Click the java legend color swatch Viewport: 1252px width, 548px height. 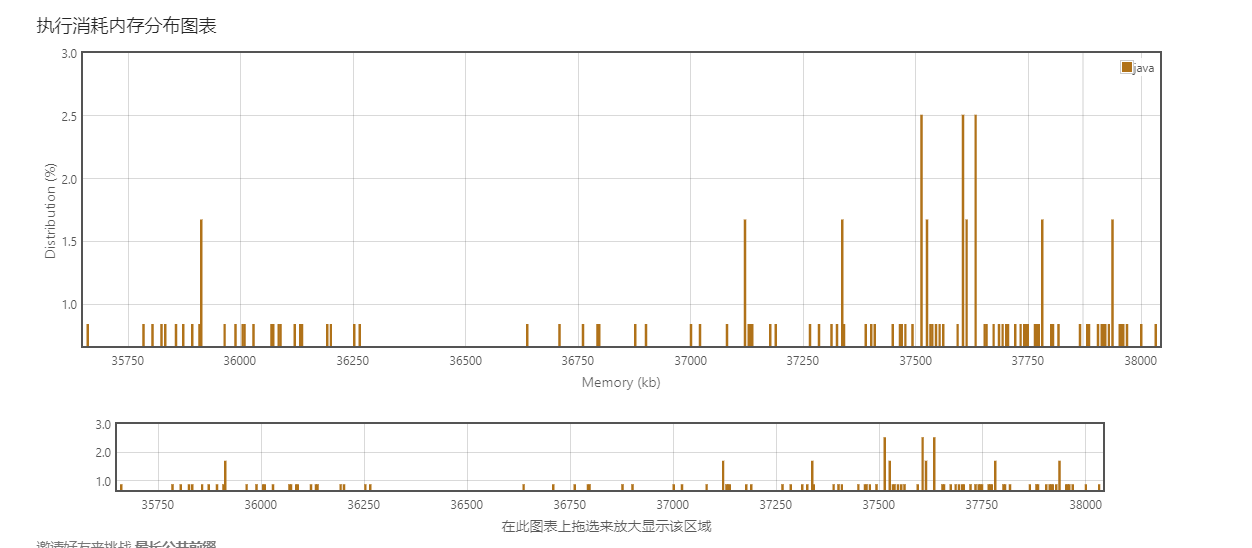pos(1127,67)
